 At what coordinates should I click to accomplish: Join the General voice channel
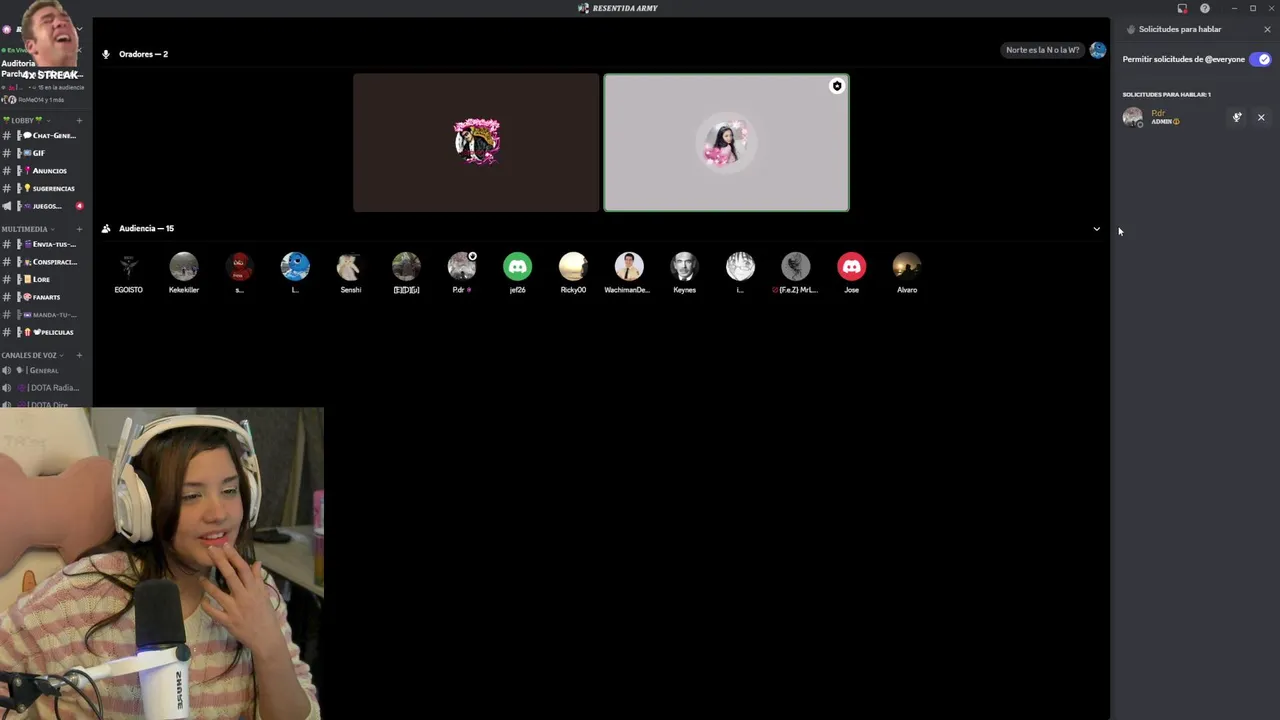[x=44, y=370]
